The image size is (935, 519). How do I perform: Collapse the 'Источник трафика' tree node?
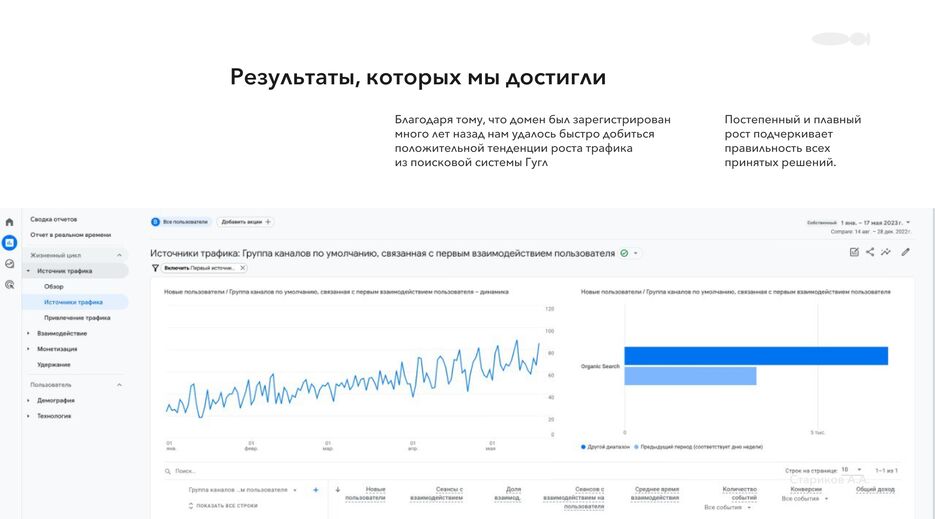[x=28, y=271]
